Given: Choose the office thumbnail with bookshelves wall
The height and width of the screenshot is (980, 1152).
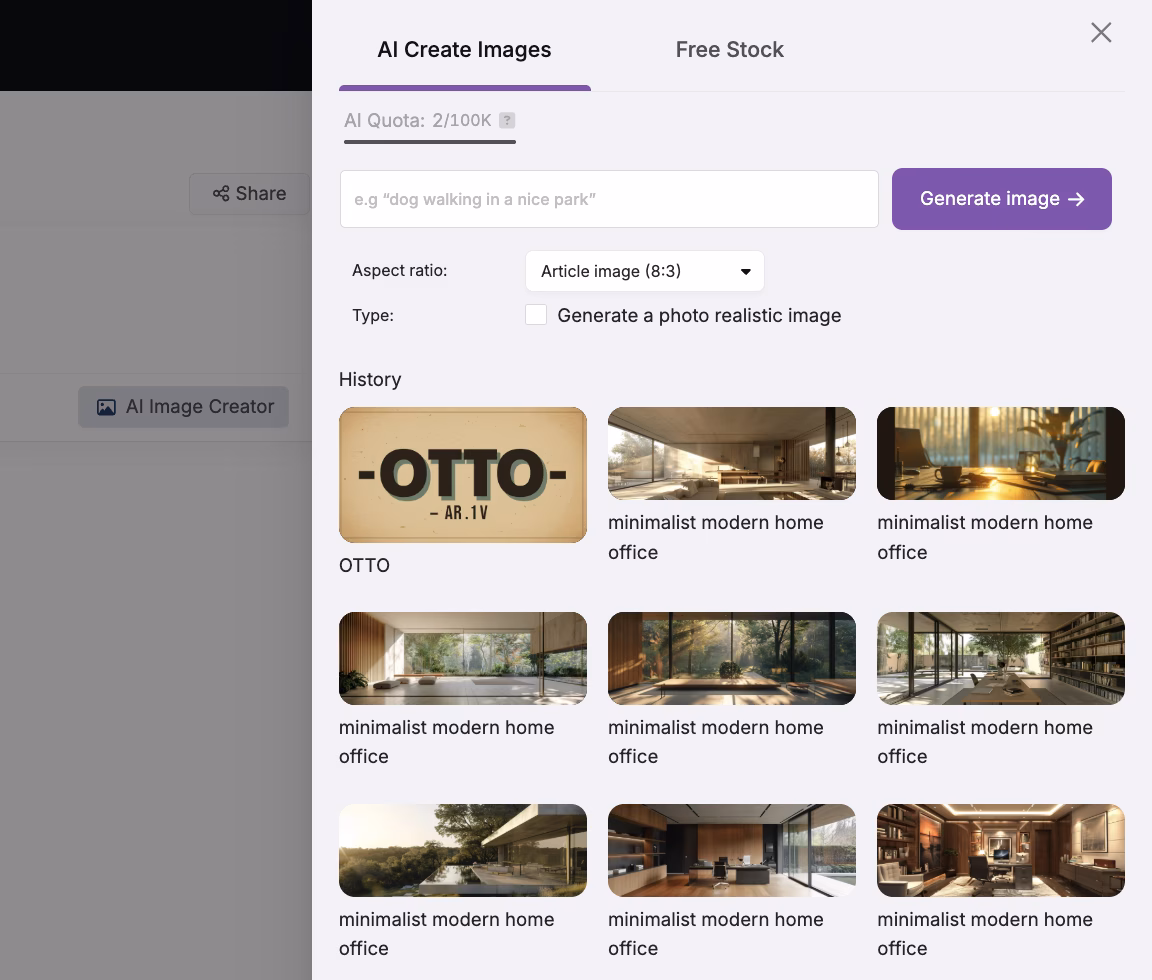Looking at the screenshot, I should (1001, 658).
